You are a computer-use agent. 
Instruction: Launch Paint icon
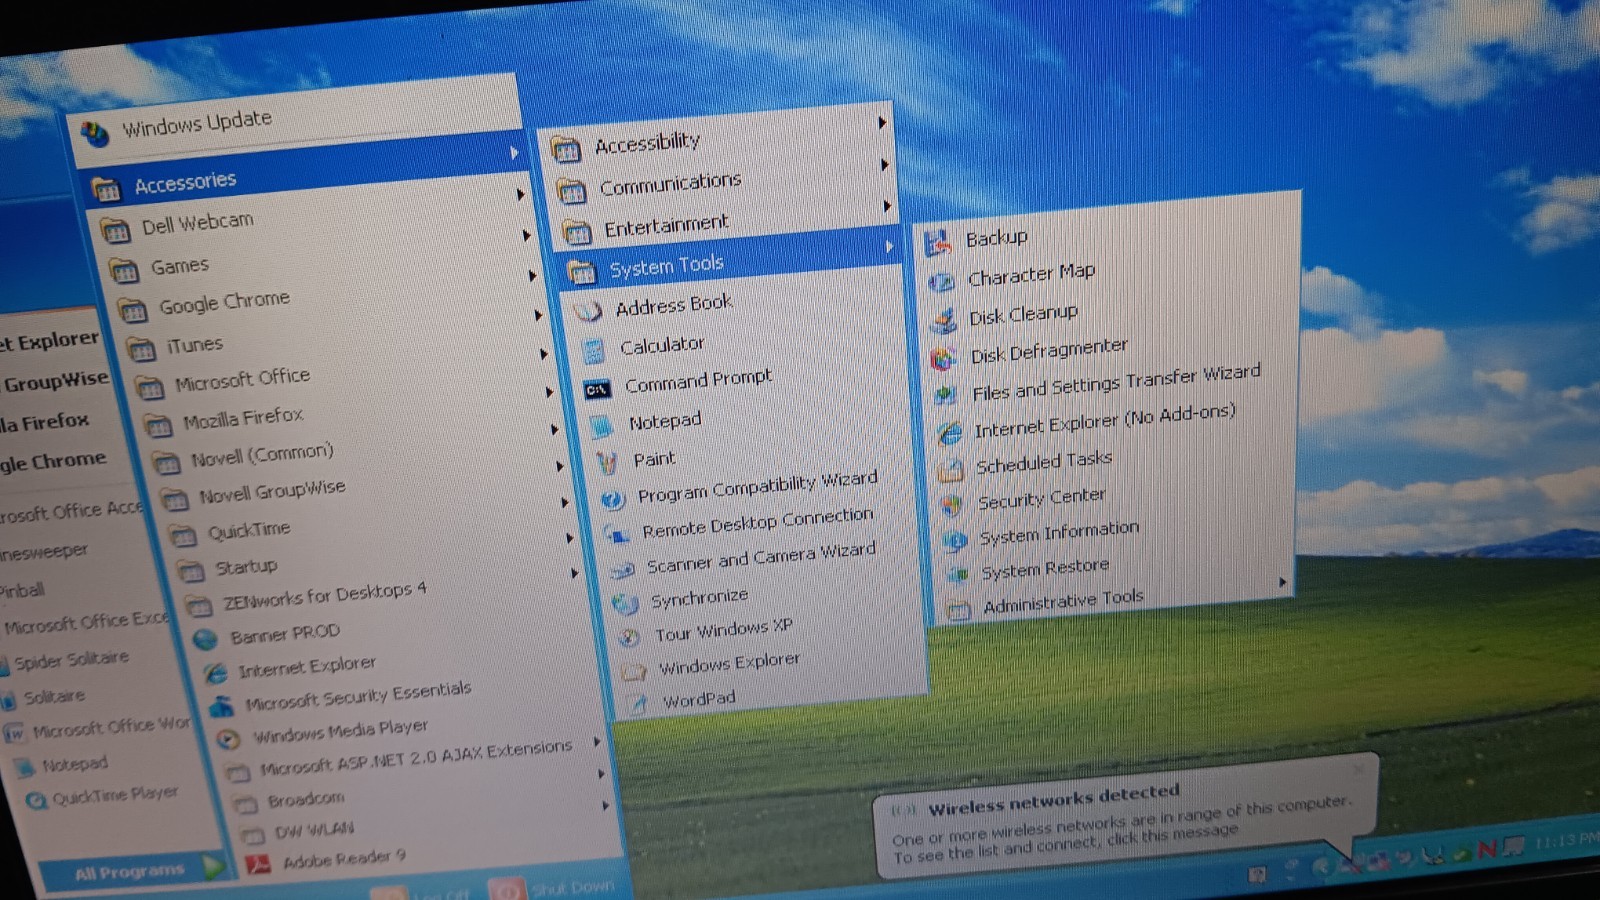click(606, 463)
